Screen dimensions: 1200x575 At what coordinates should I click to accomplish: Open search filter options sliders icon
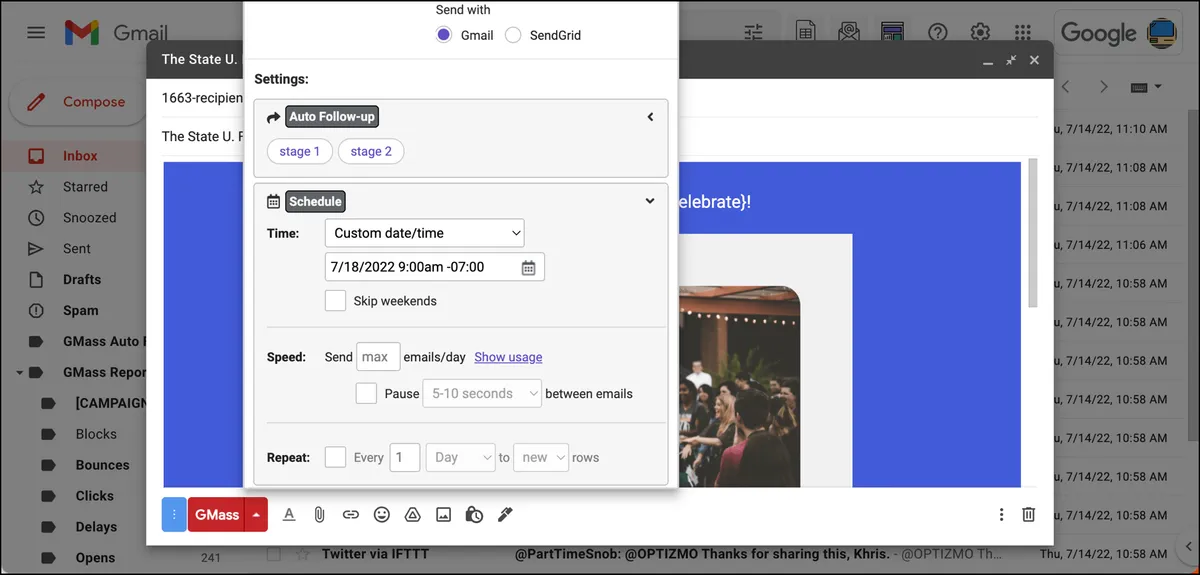tap(754, 33)
